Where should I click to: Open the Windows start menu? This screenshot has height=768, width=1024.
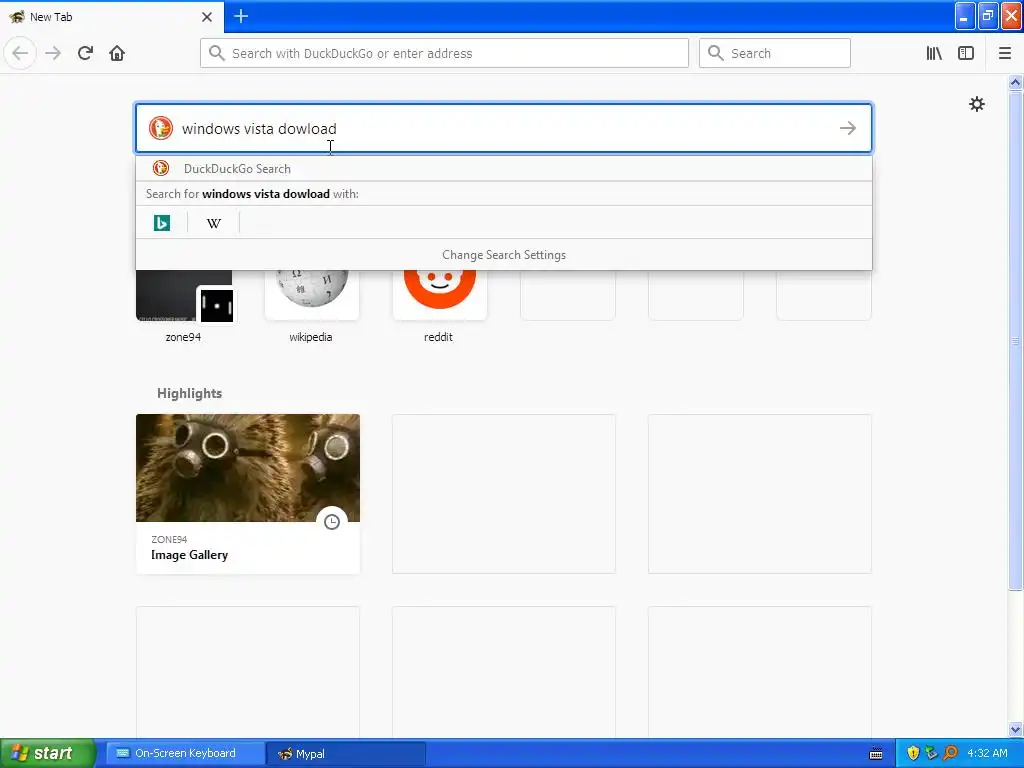[x=48, y=753]
